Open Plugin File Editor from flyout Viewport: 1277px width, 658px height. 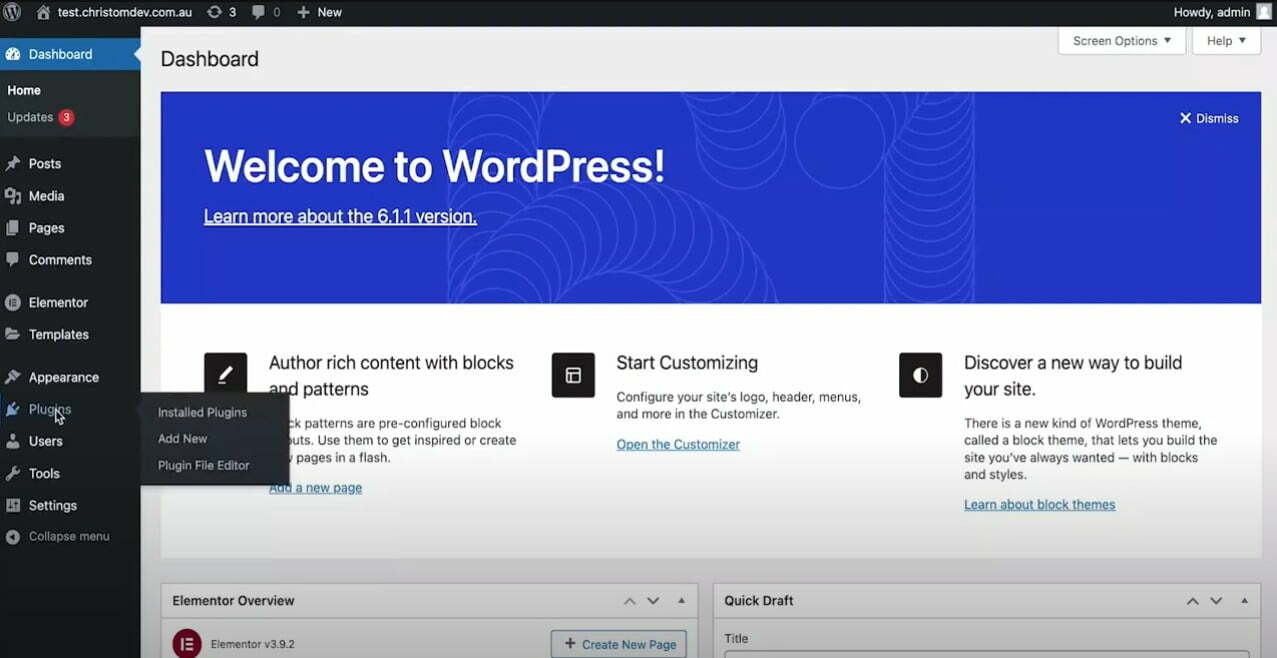pyautogui.click(x=204, y=465)
